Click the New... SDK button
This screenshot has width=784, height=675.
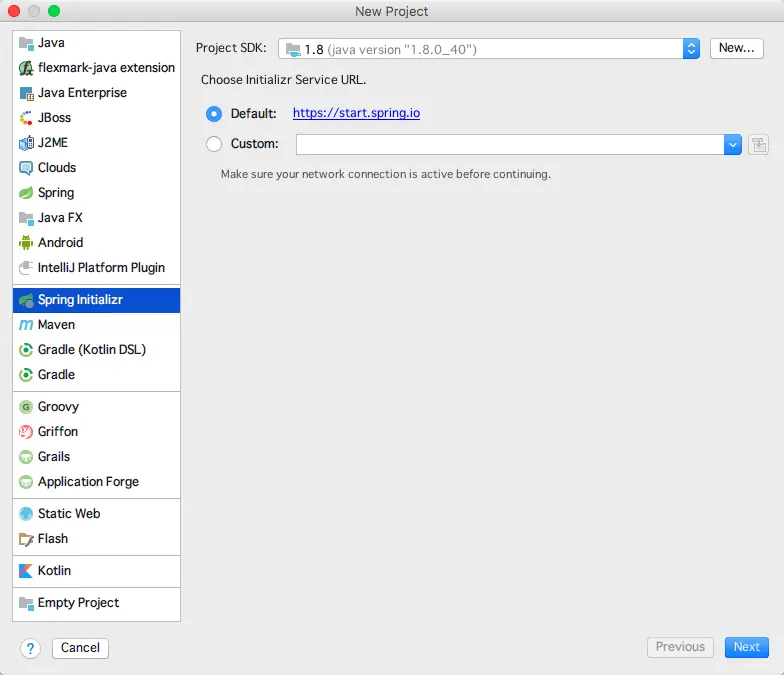pos(736,48)
